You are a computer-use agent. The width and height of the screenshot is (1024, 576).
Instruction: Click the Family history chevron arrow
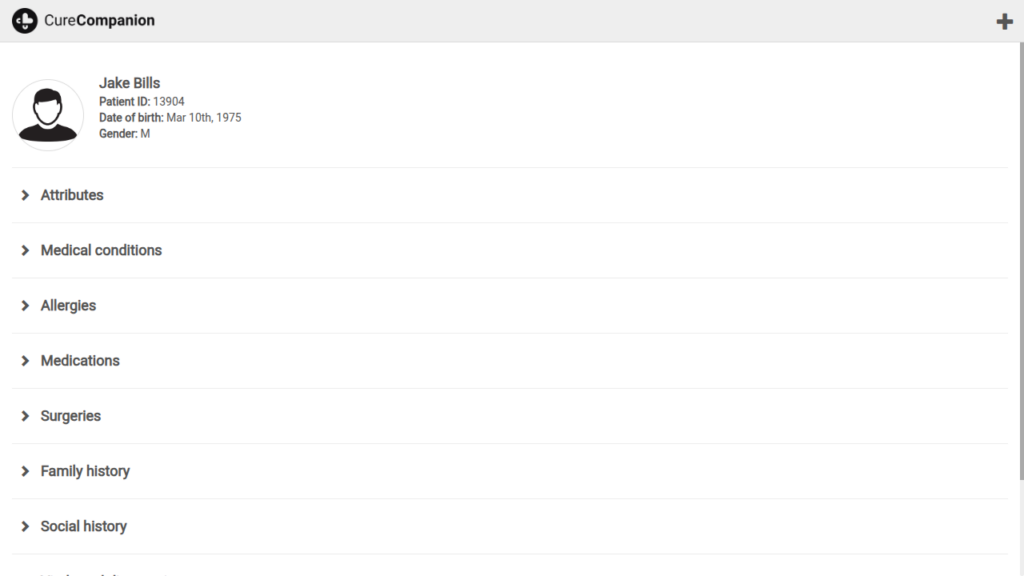coord(25,471)
